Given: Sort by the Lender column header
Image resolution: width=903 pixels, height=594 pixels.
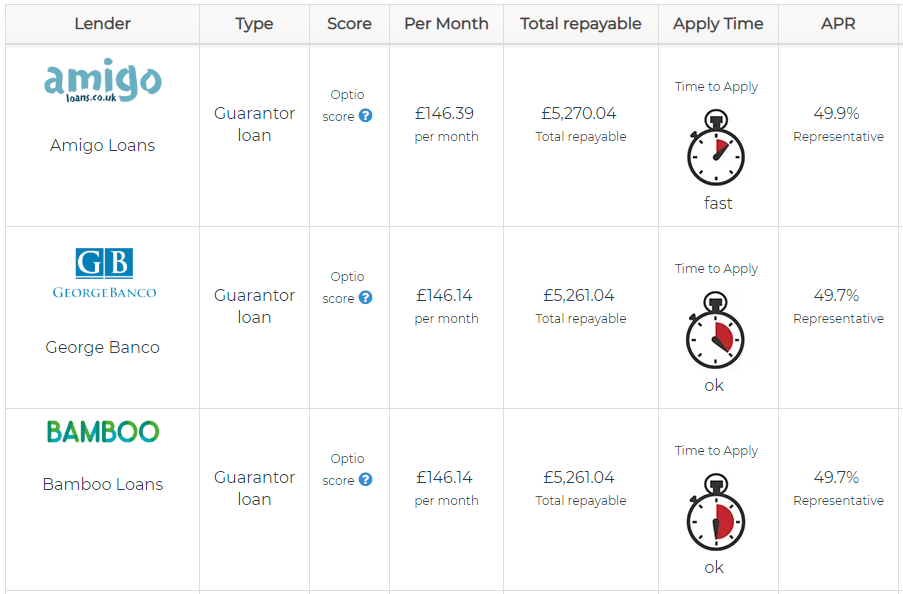Looking at the screenshot, I should [x=103, y=24].
